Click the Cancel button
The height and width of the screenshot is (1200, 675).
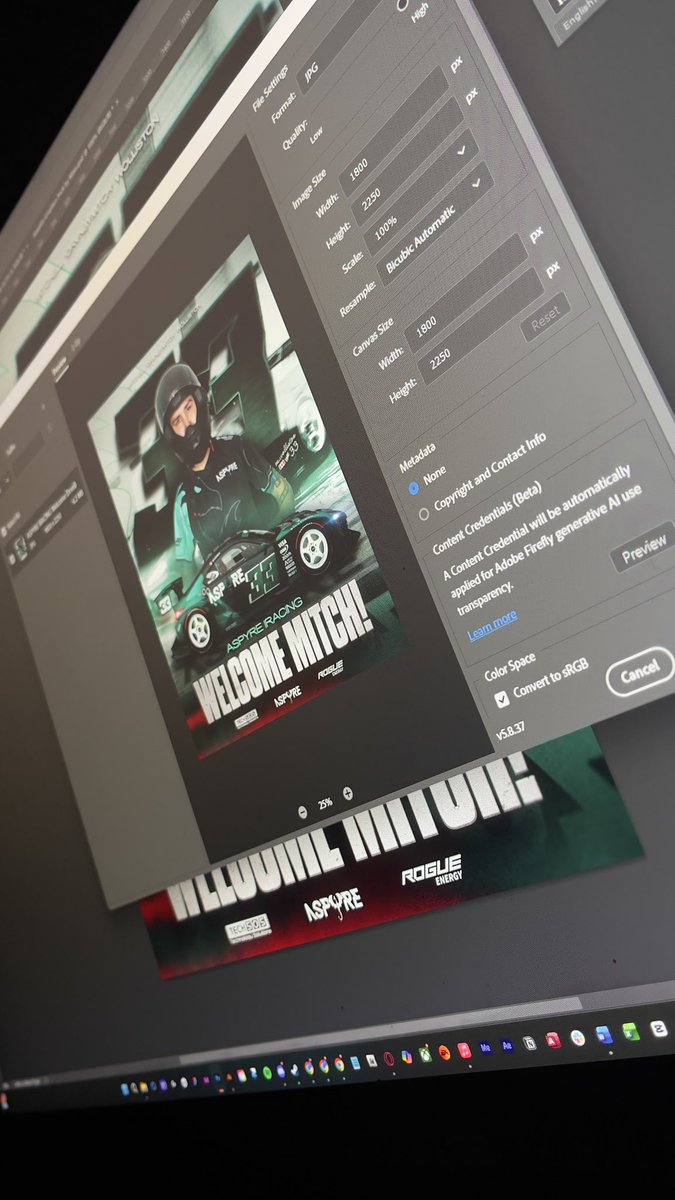coord(640,672)
